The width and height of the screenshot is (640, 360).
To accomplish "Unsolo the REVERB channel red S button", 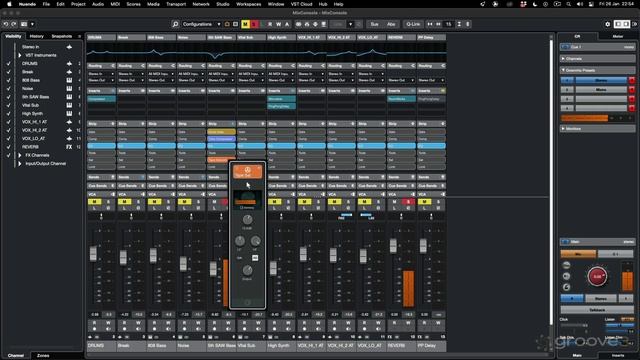I will (x=408, y=202).
